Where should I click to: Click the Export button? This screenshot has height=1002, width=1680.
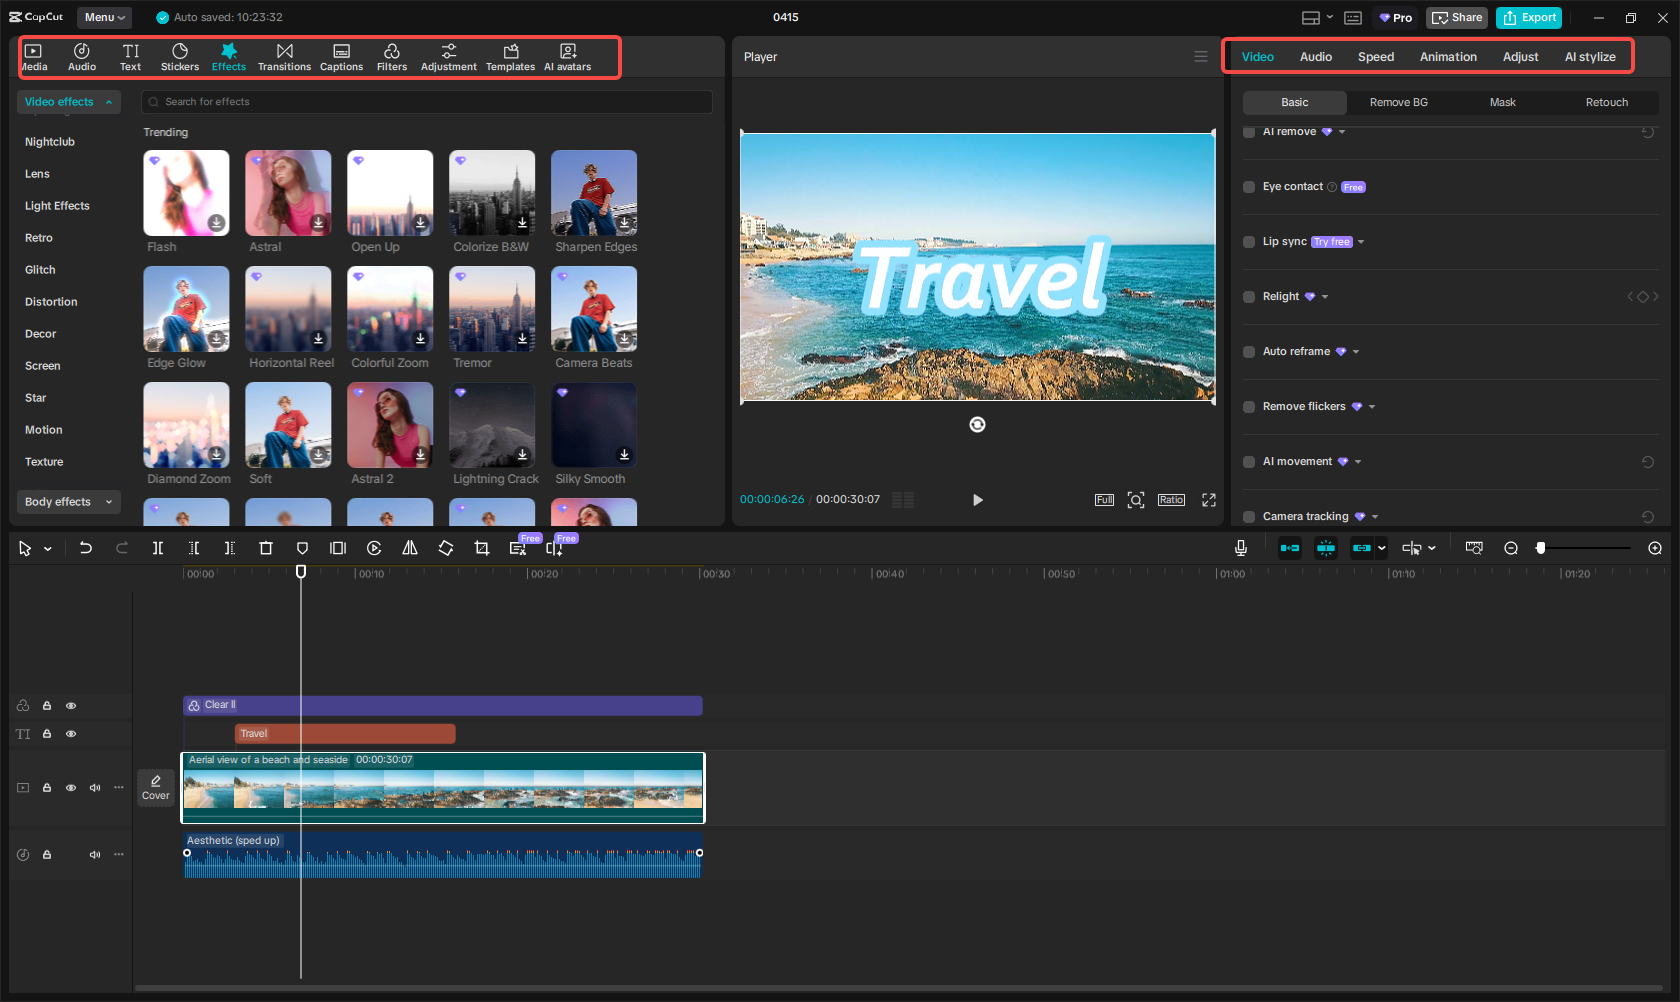[1529, 18]
